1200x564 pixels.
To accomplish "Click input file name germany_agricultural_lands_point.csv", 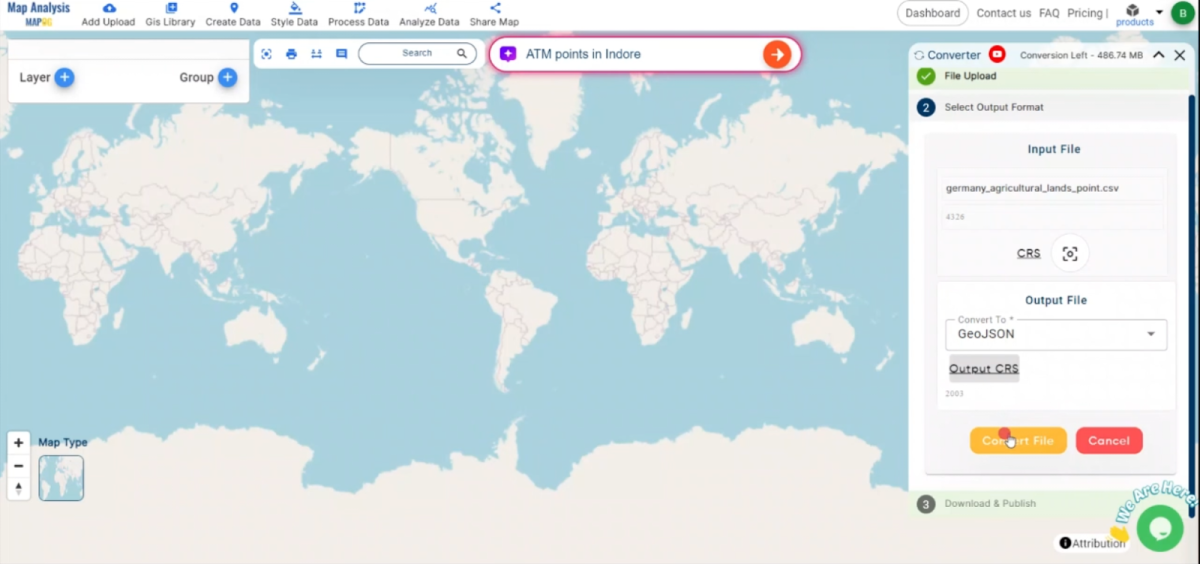I will pyautogui.click(x=1032, y=188).
